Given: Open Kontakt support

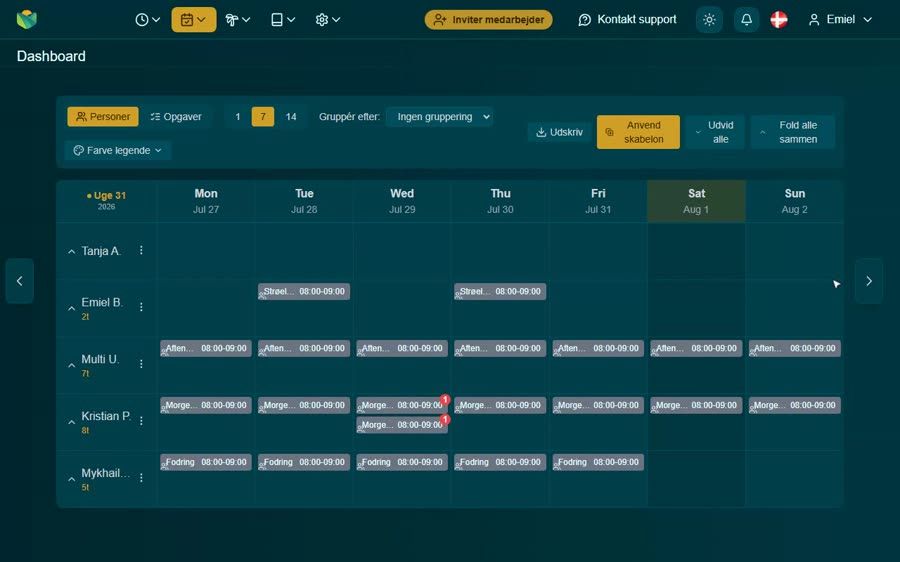Looking at the screenshot, I should 627,20.
